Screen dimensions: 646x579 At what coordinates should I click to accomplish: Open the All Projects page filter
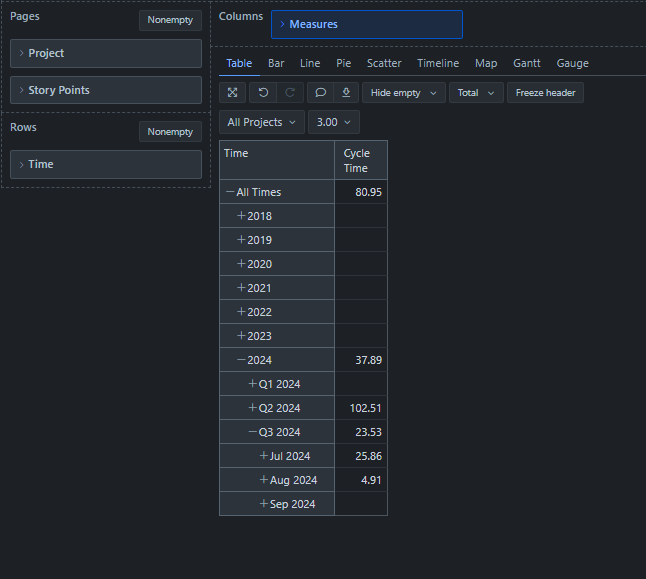pyautogui.click(x=262, y=122)
